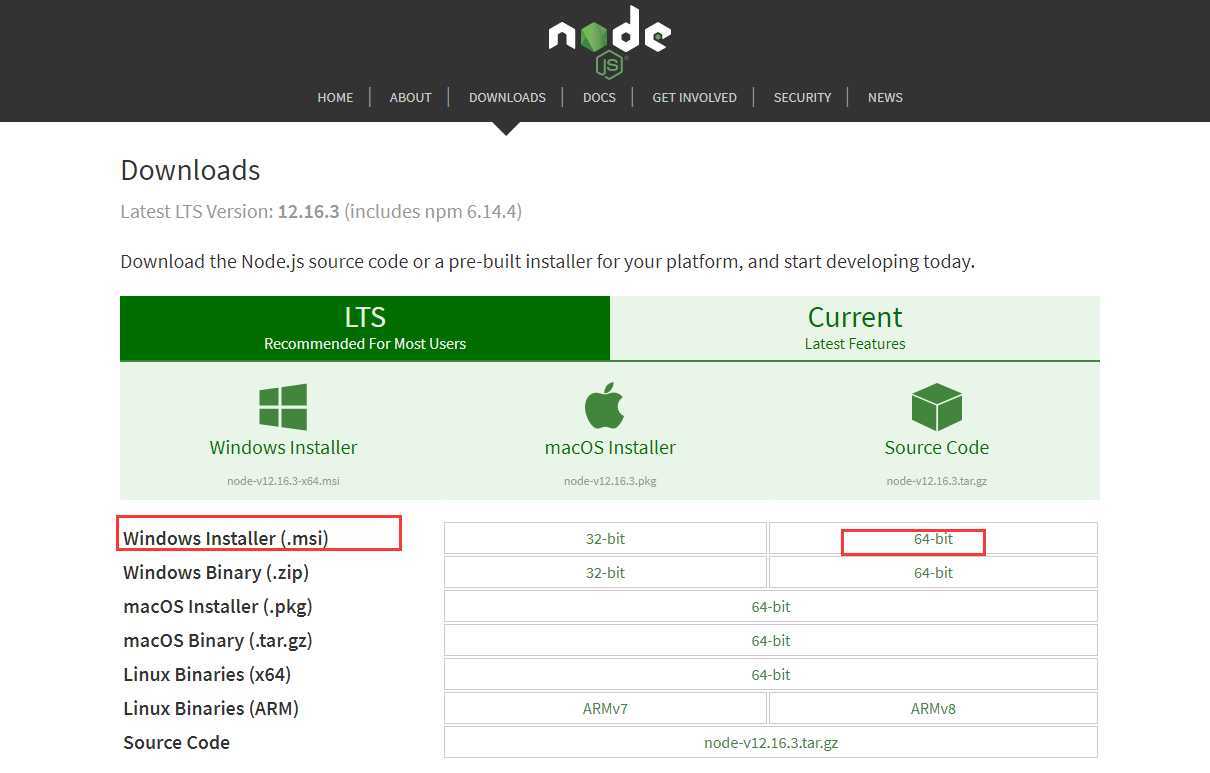Switch to the Current Latest Features tab

855,328
